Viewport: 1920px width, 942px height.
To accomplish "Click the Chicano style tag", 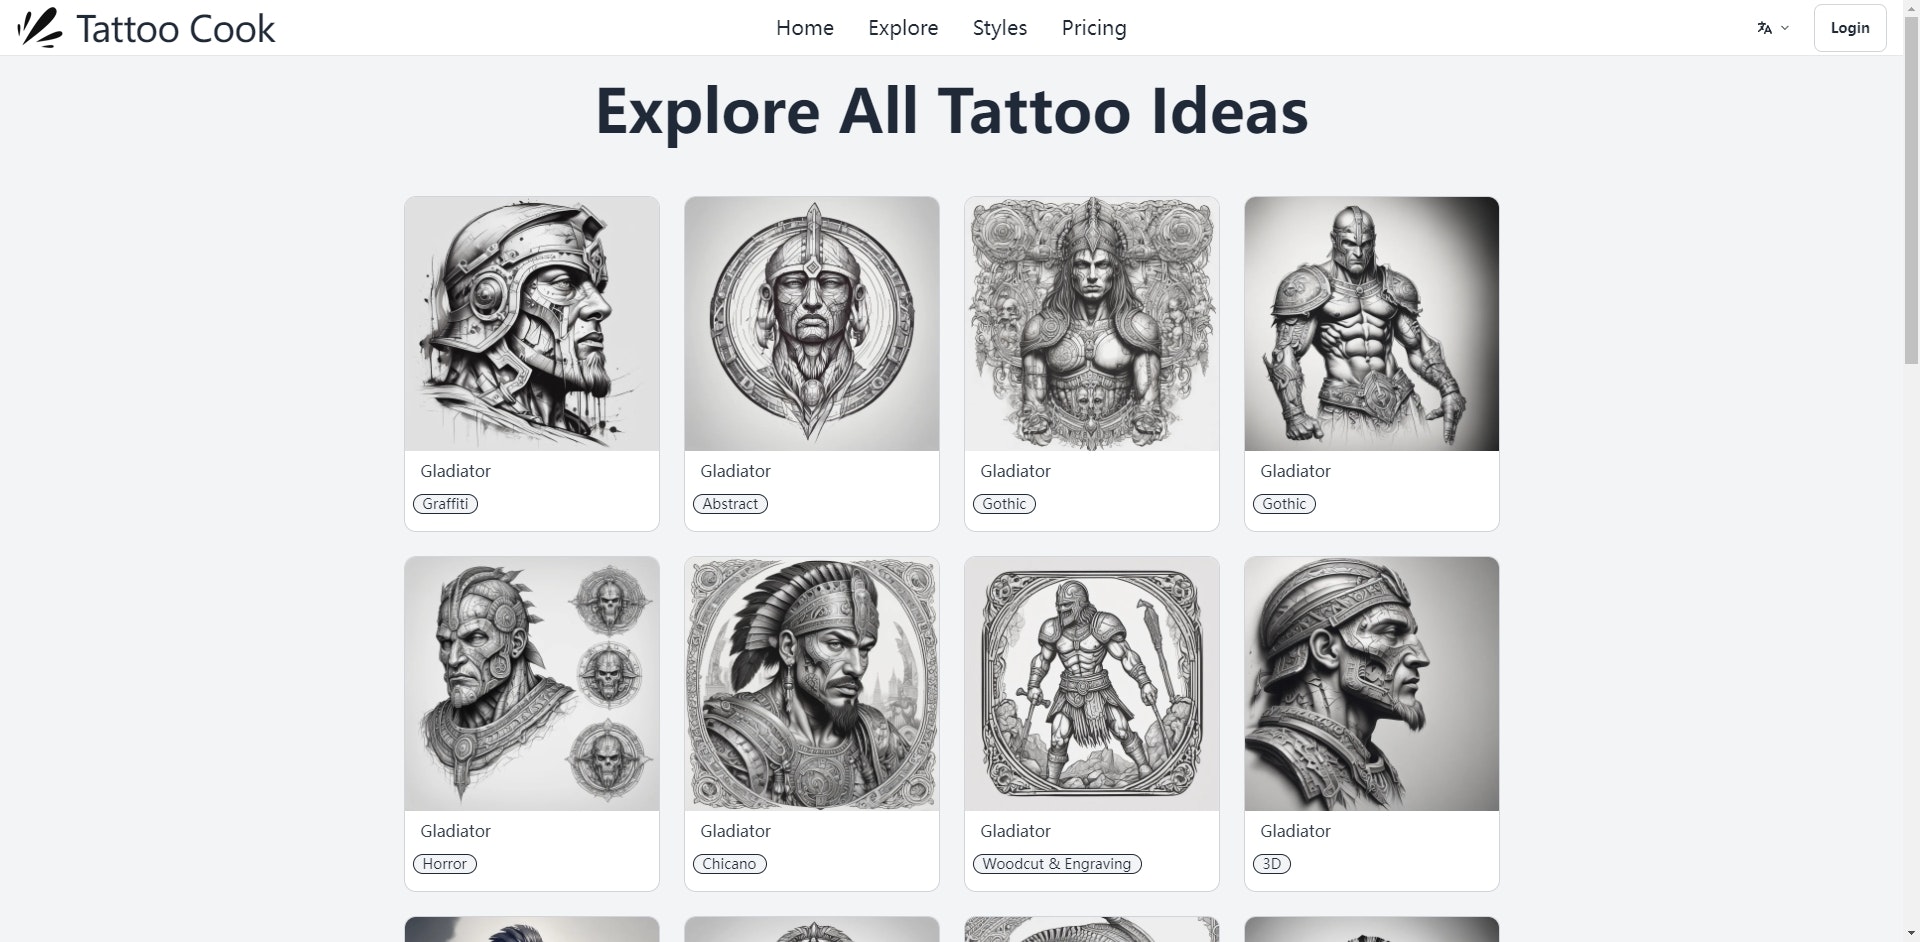I will (729, 864).
